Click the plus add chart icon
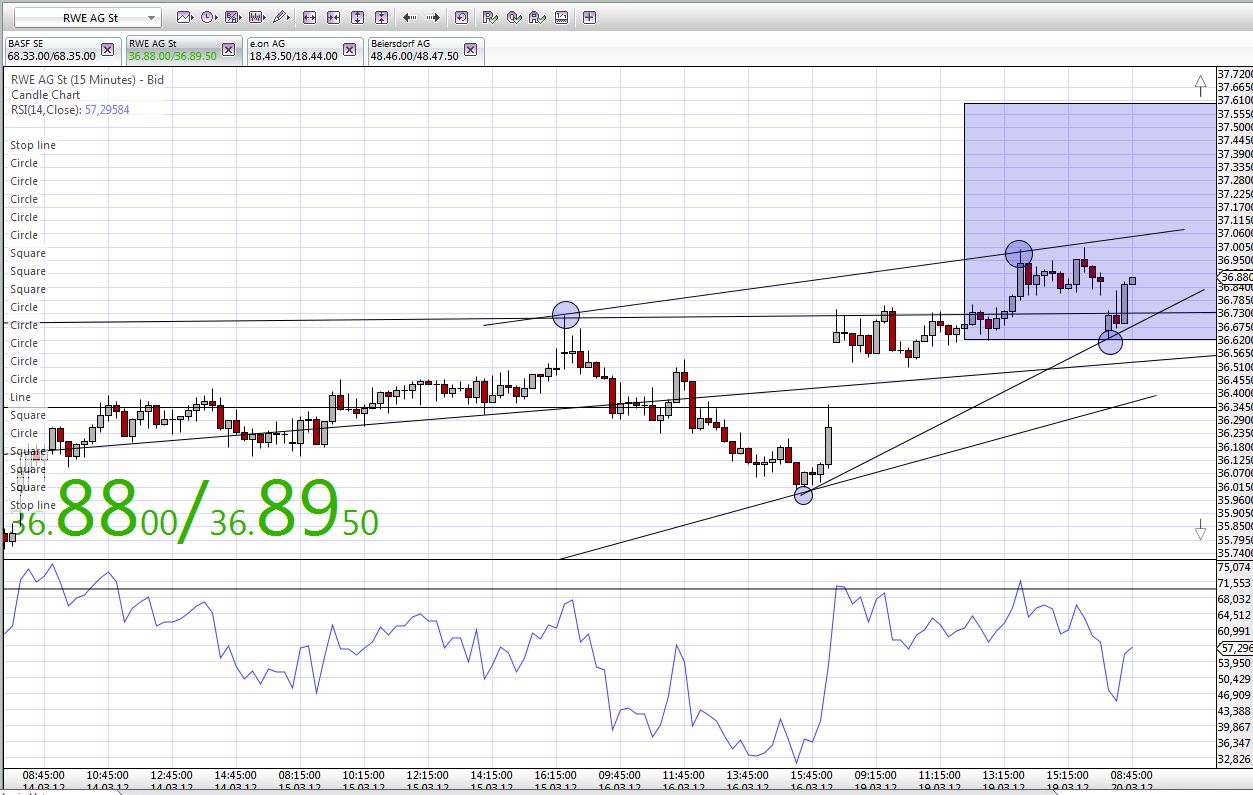The image size is (1253, 795). (589, 17)
